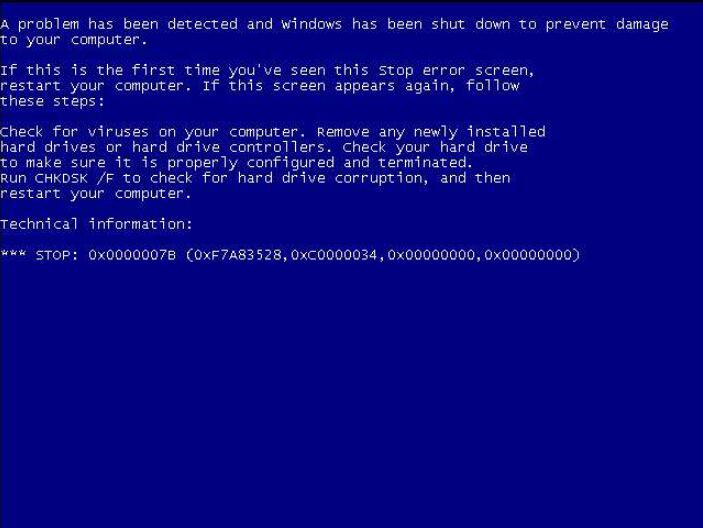Viewport: 703px width, 528px height.
Task: Click the words 'these steps:'
Action: 52,101
